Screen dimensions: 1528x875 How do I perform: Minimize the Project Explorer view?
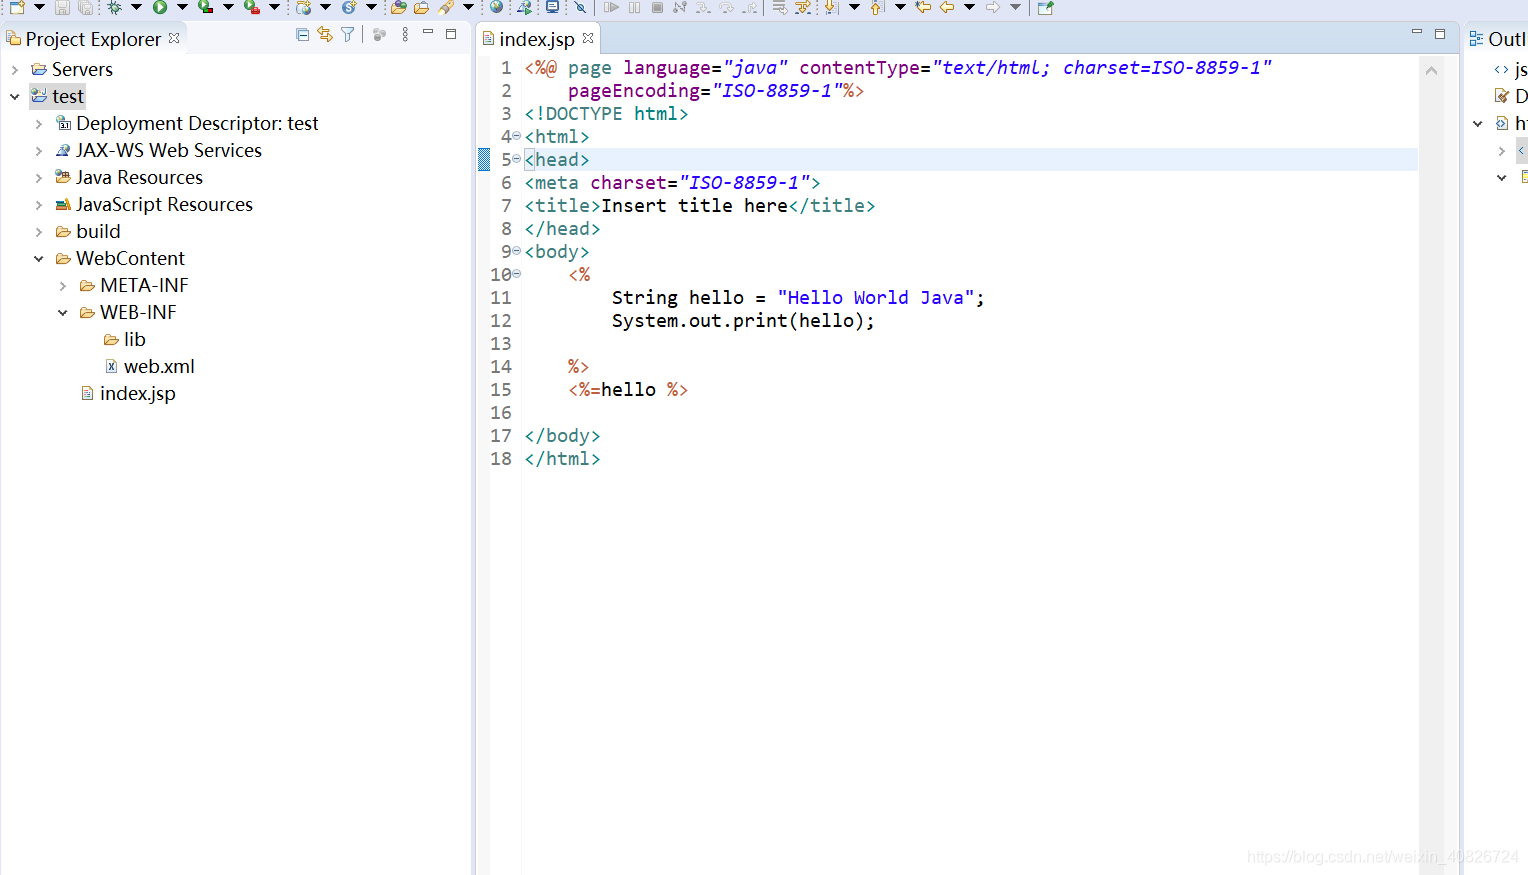click(428, 34)
